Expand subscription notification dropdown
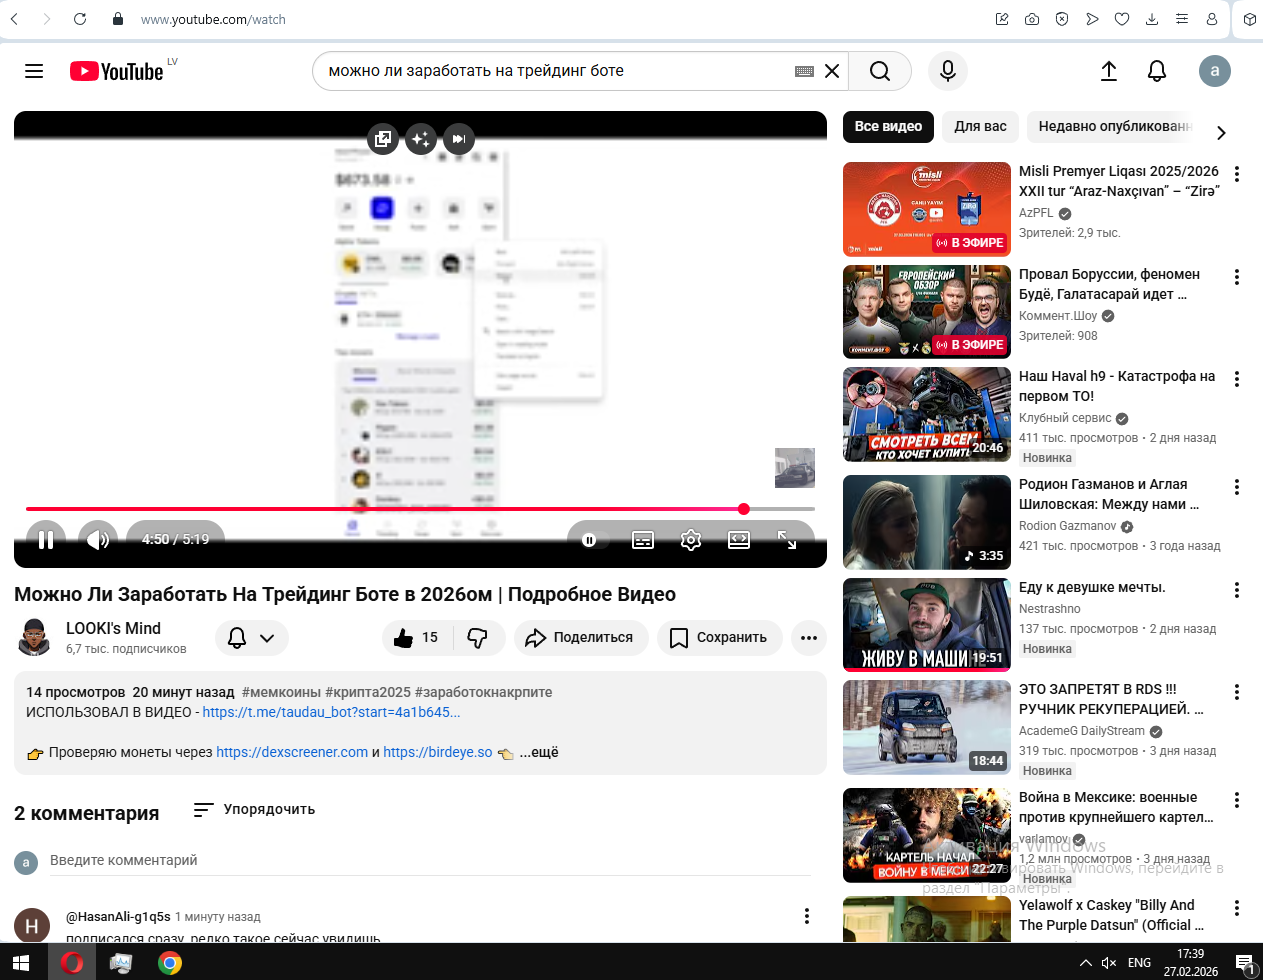This screenshot has height=980, width=1263. 252,638
